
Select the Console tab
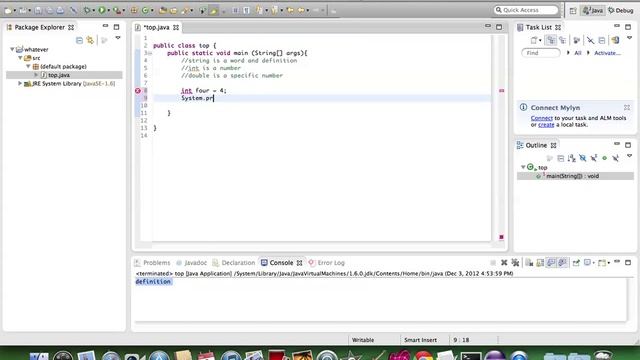(281, 263)
